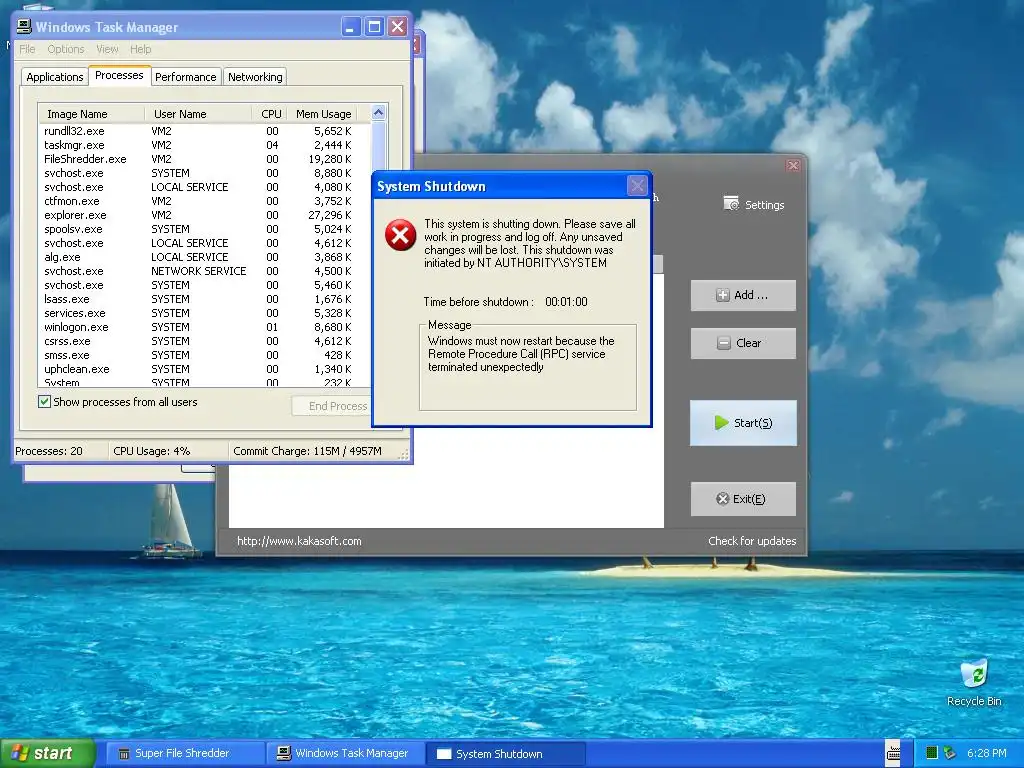Open the Recycle Bin desktop icon
This screenshot has height=768, width=1024.
coord(974,682)
